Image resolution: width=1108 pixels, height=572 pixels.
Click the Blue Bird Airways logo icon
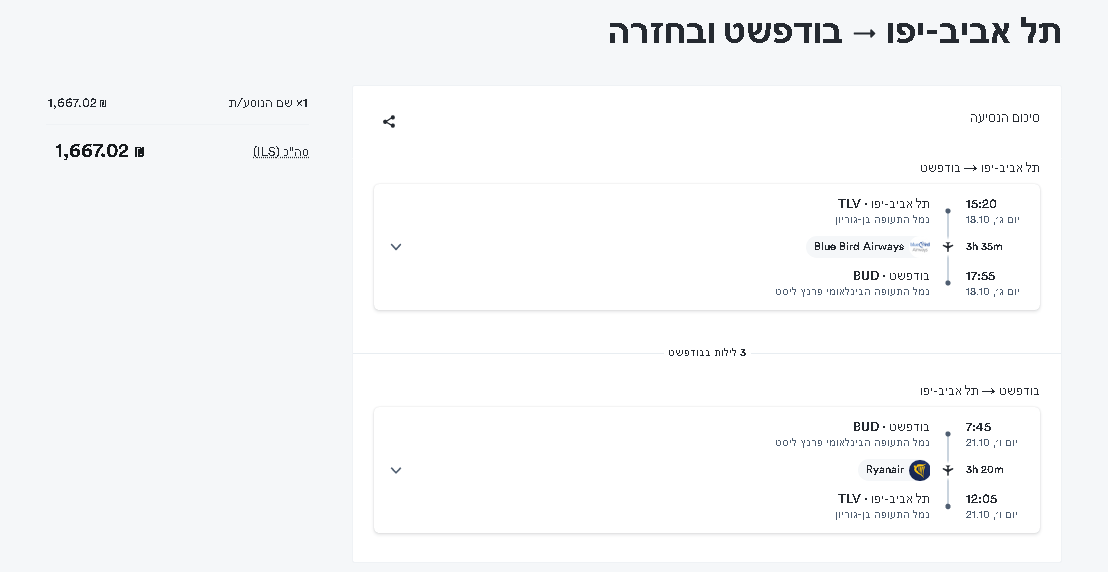(919, 246)
